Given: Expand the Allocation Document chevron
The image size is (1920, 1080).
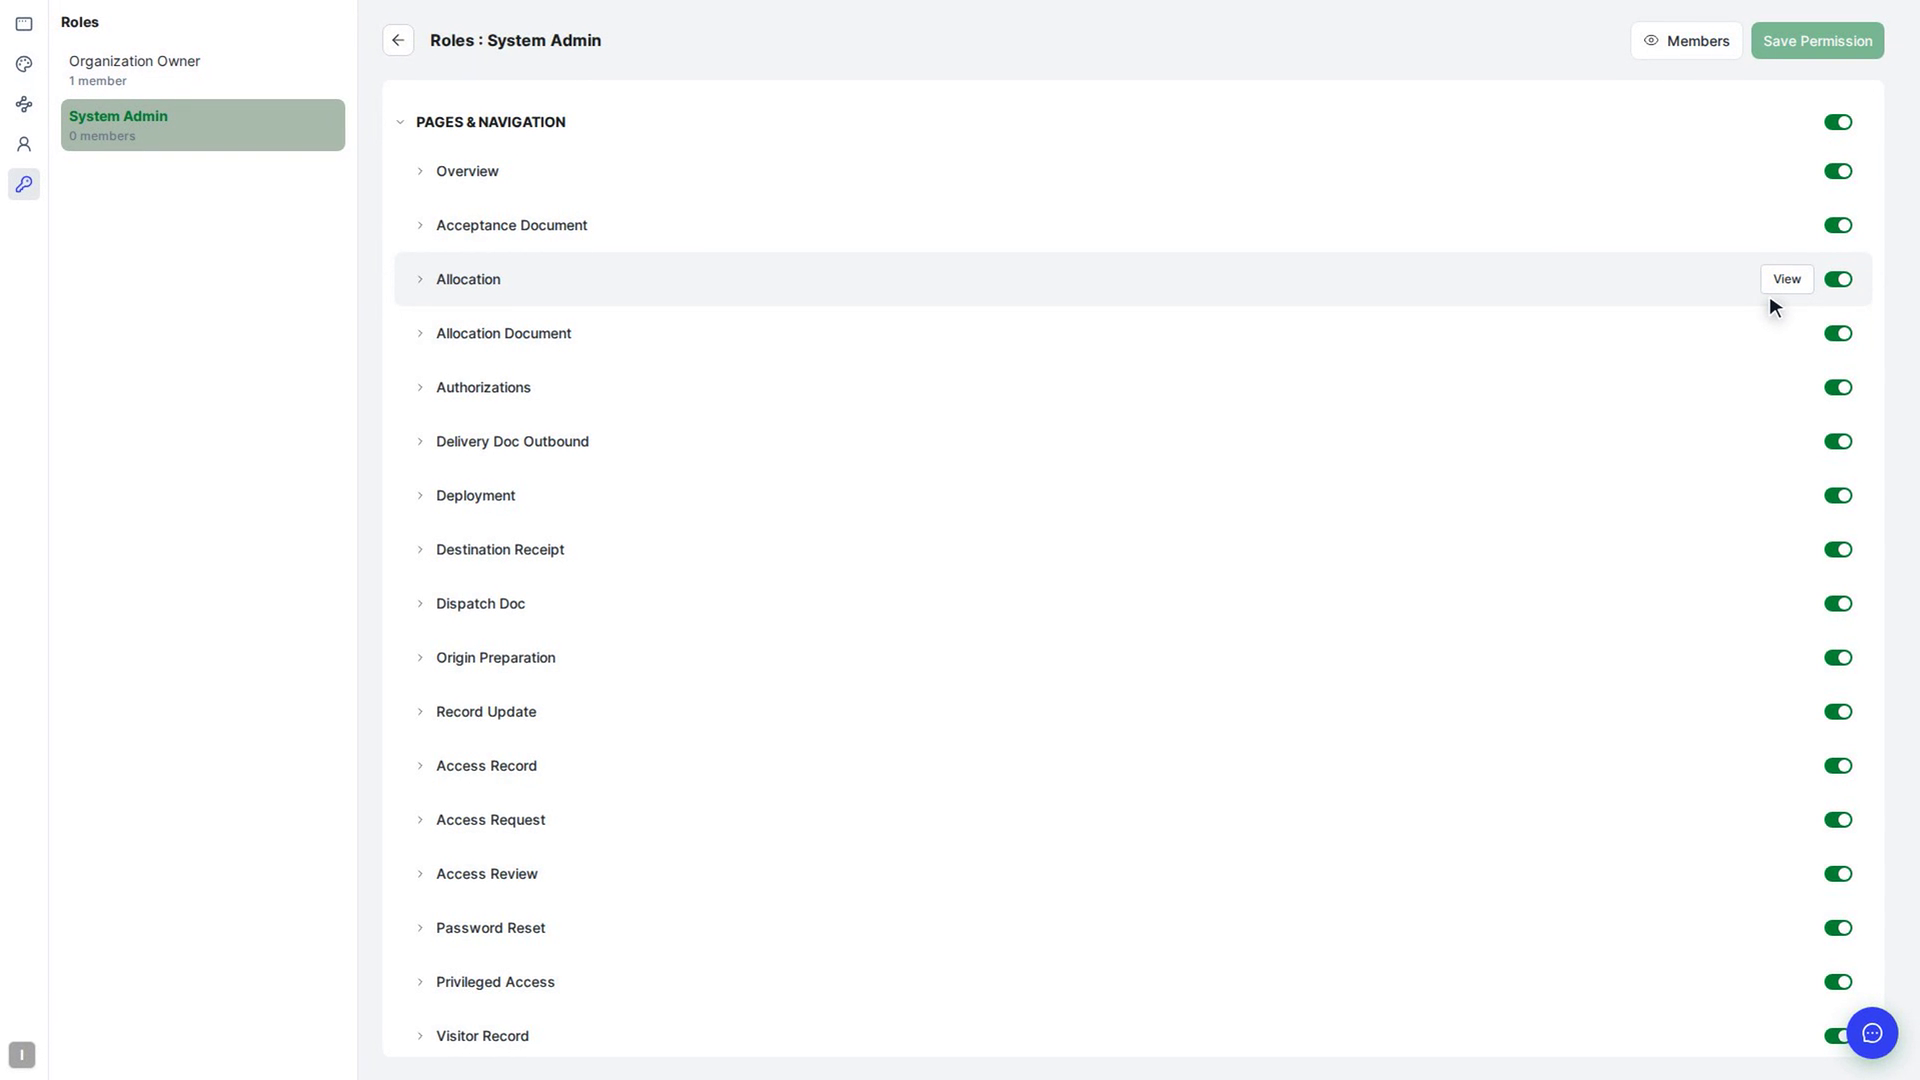Looking at the screenshot, I should (x=420, y=333).
